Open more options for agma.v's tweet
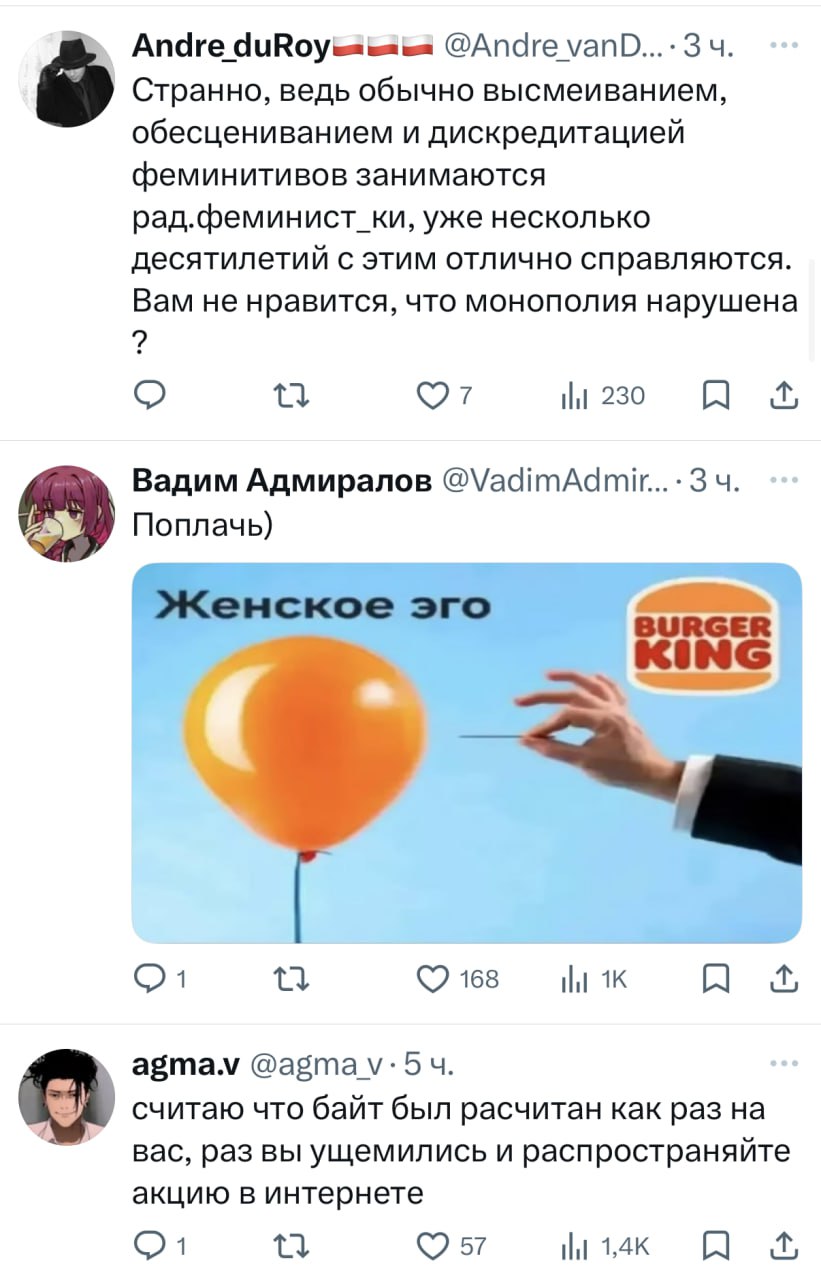 785,1064
